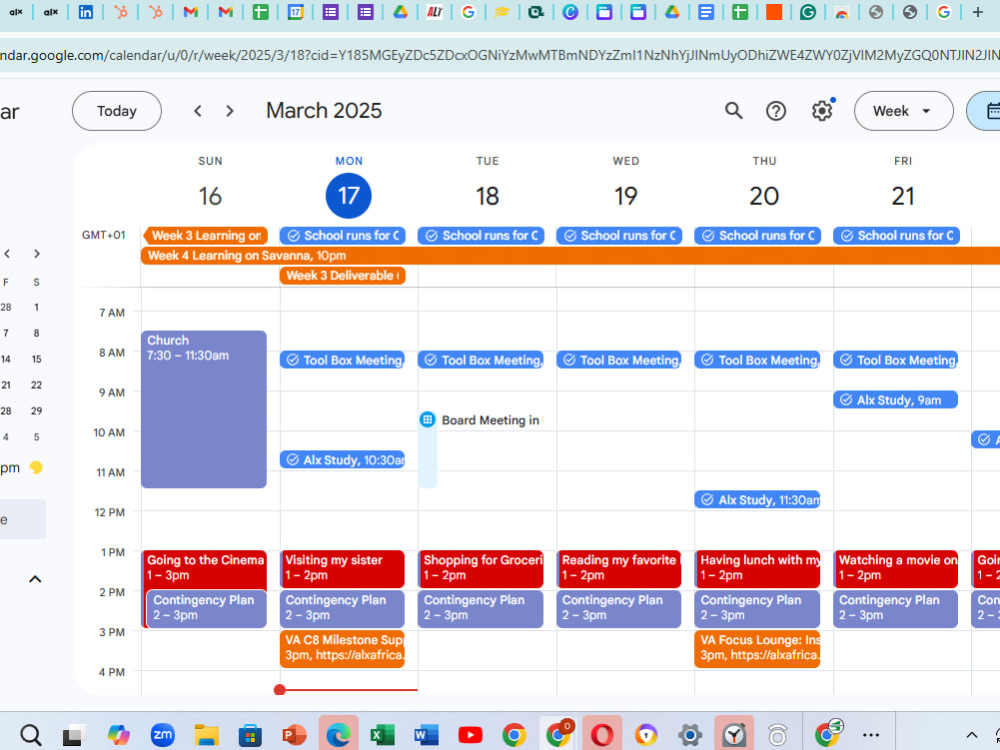1000x750 pixels.
Task: Open Reading my favorite event on Wednesday
Action: (x=619, y=569)
